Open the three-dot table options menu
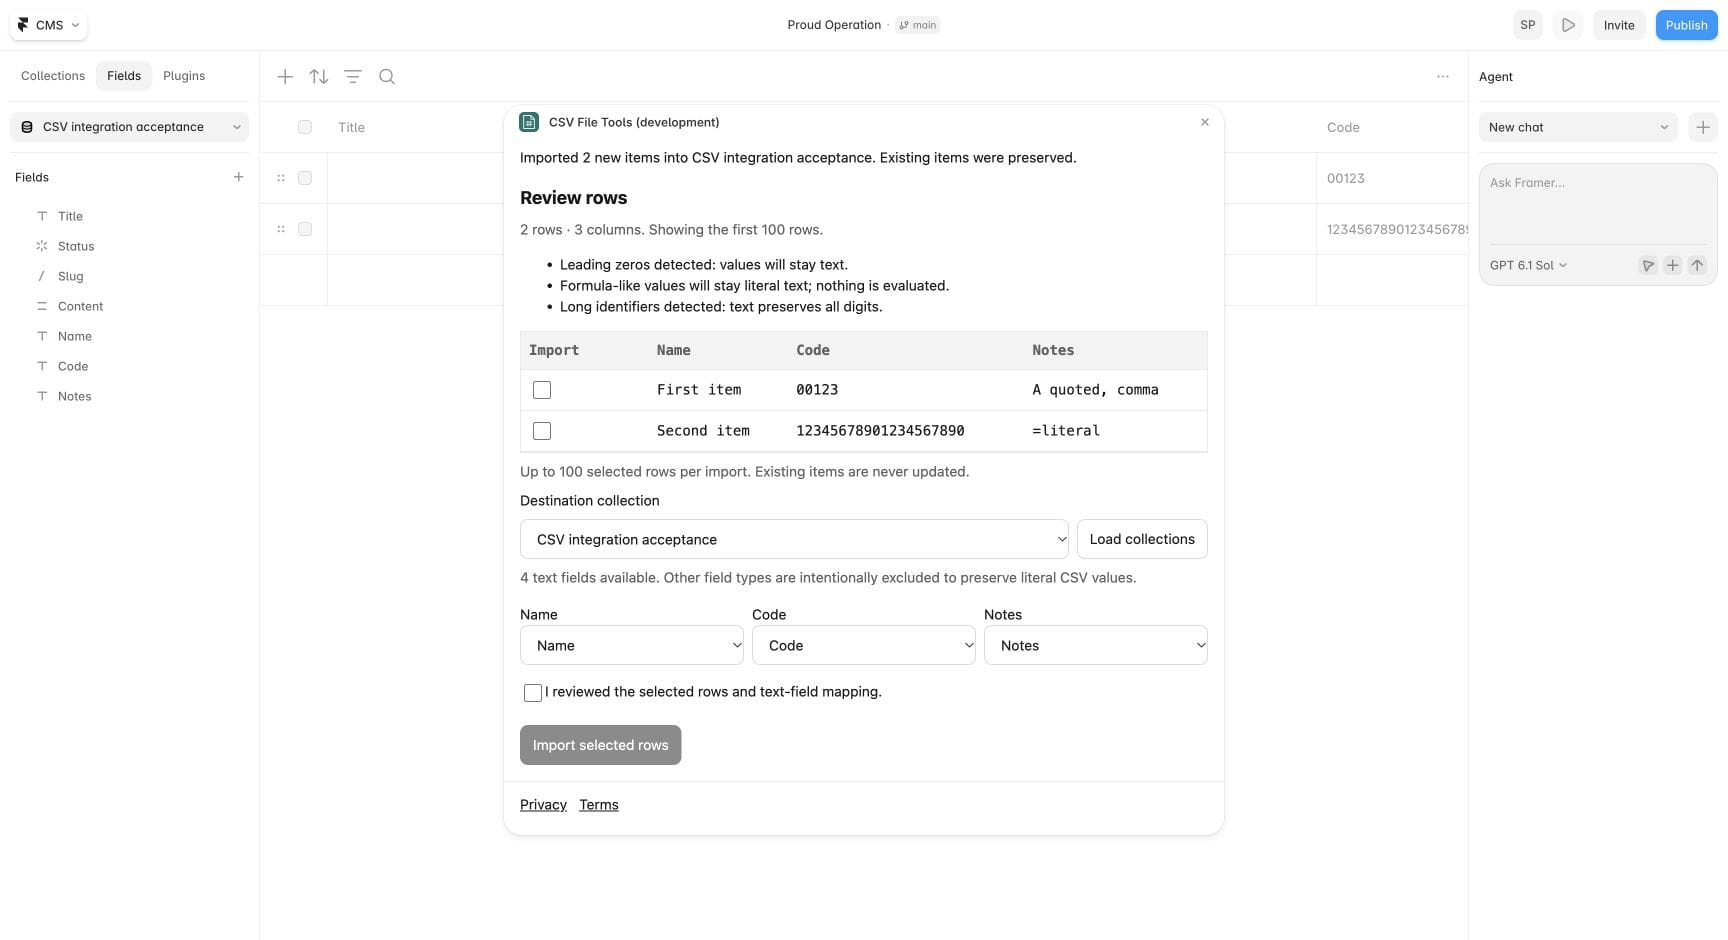The height and width of the screenshot is (940, 1728). (1442, 76)
